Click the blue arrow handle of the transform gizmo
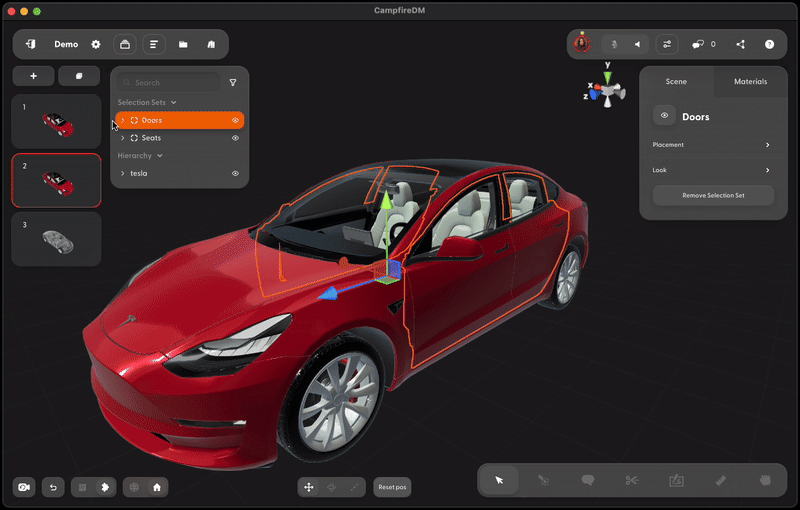Screen dimensions: 800x510 (329, 293)
